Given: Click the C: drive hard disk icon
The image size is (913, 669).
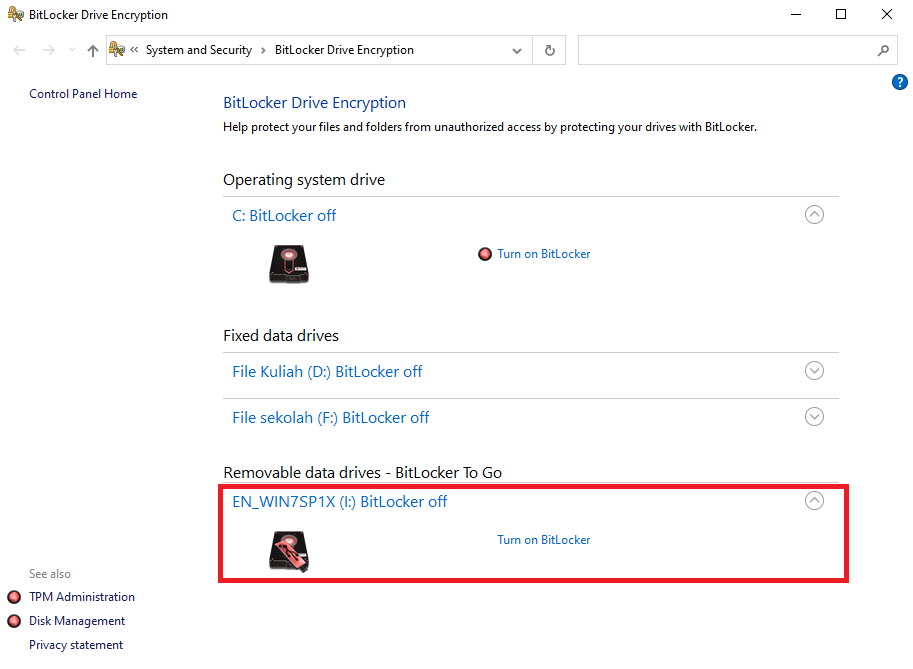Looking at the screenshot, I should pos(289,264).
